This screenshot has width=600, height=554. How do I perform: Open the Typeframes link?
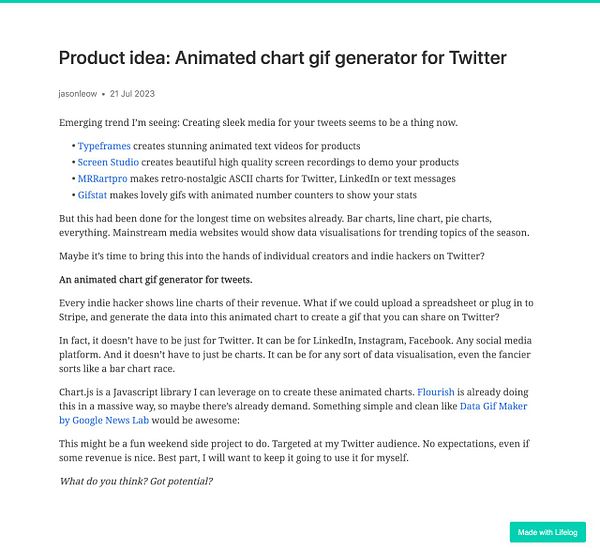(104, 146)
